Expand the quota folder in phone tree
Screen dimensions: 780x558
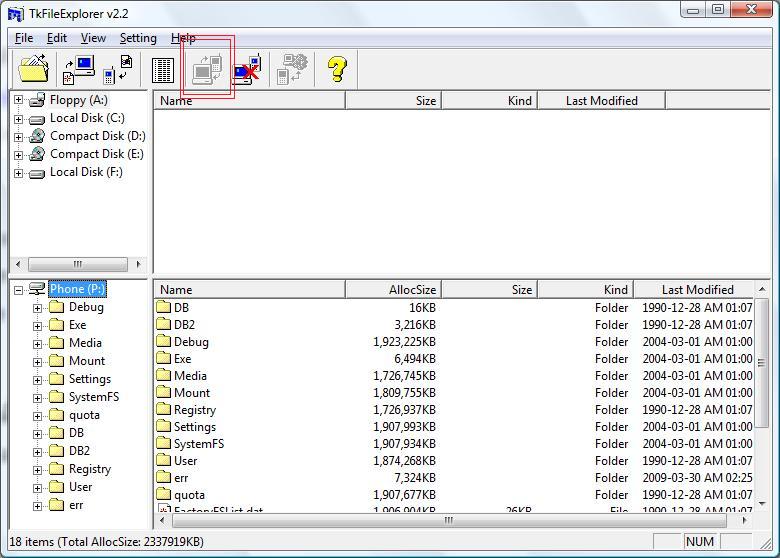(37, 416)
